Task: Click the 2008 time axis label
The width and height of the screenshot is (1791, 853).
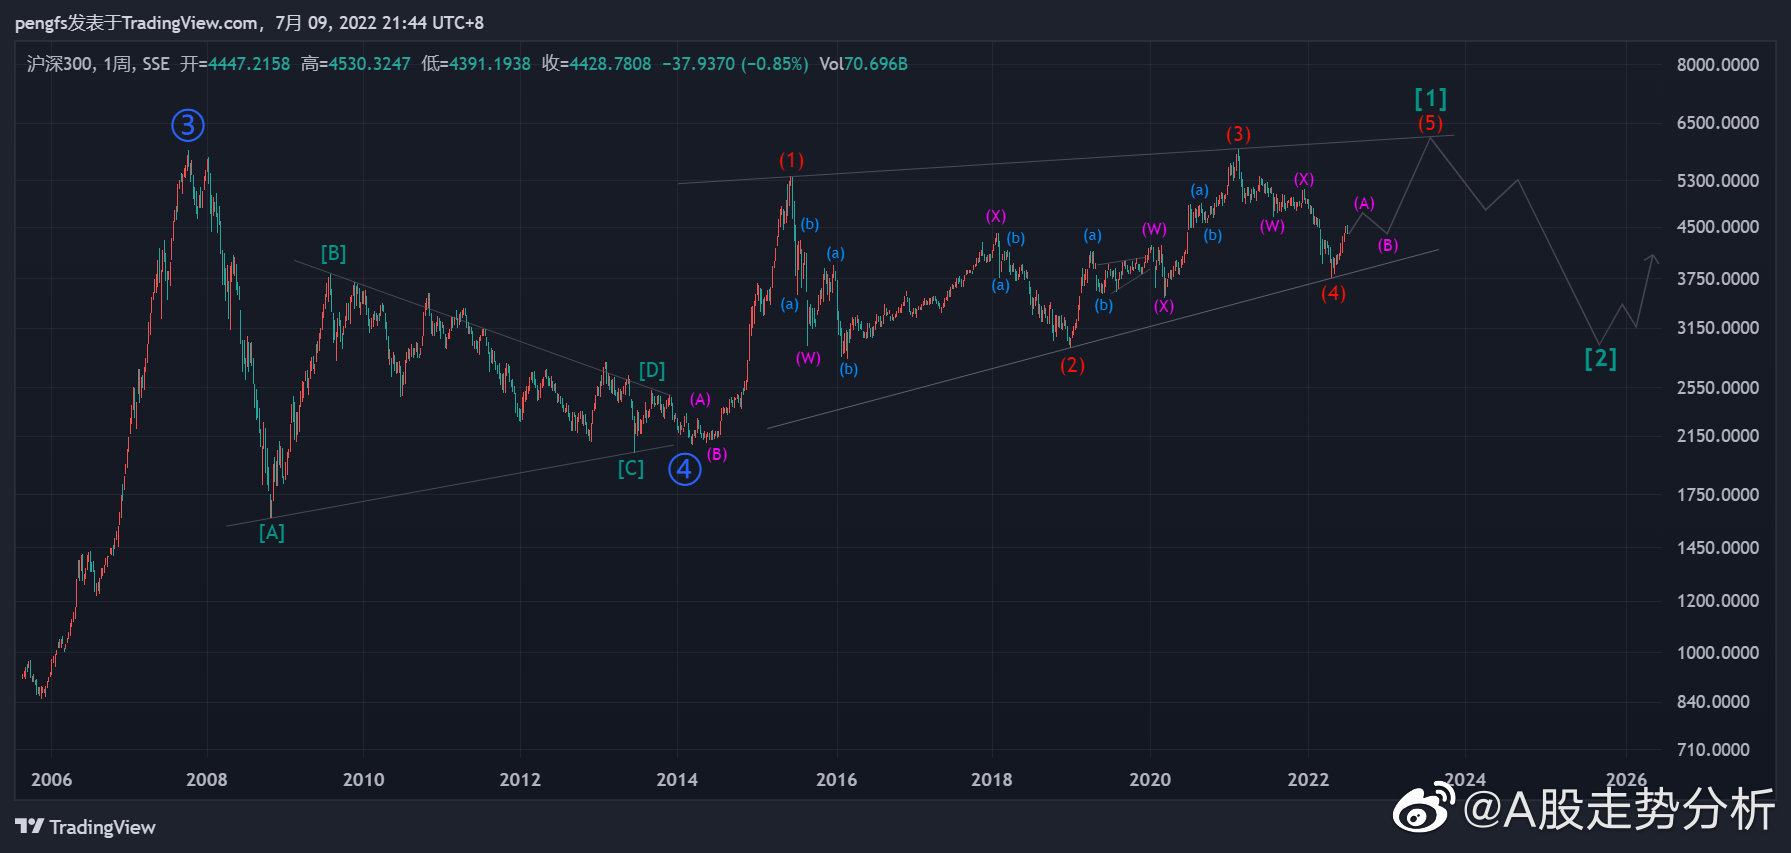Action: coord(207,780)
